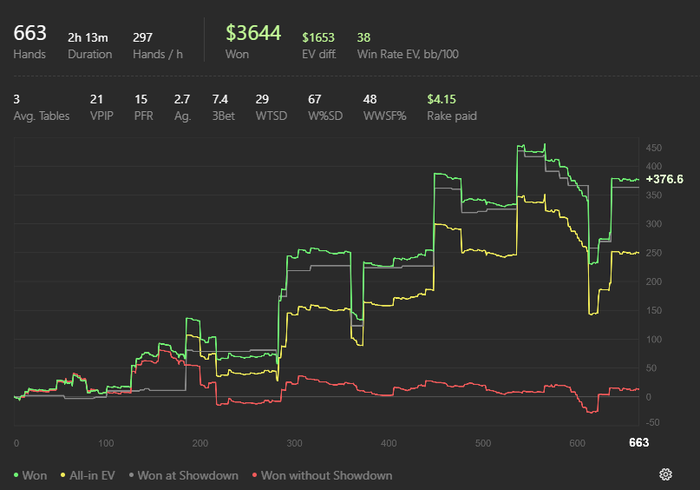Viewport: 700px width, 490px height.
Task: Click the PFR stat value 15
Action: pyautogui.click(x=141, y=99)
